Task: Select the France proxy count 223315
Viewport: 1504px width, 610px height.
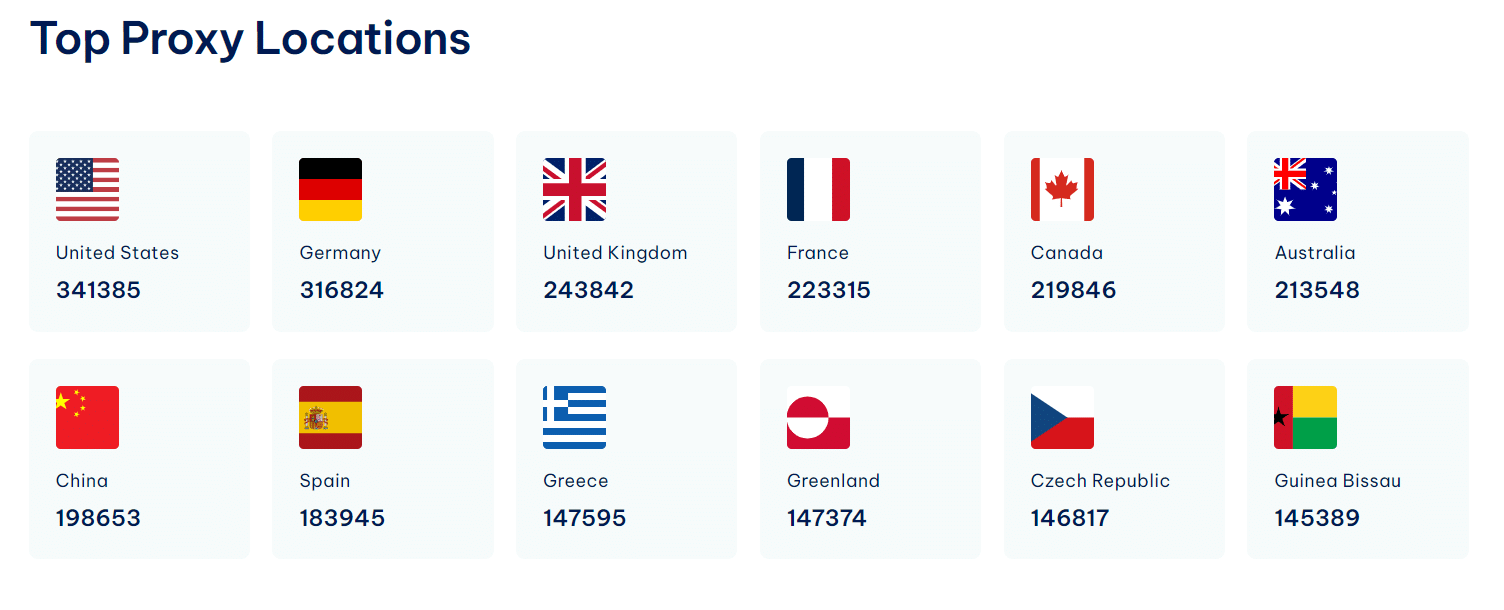Action: (x=829, y=290)
